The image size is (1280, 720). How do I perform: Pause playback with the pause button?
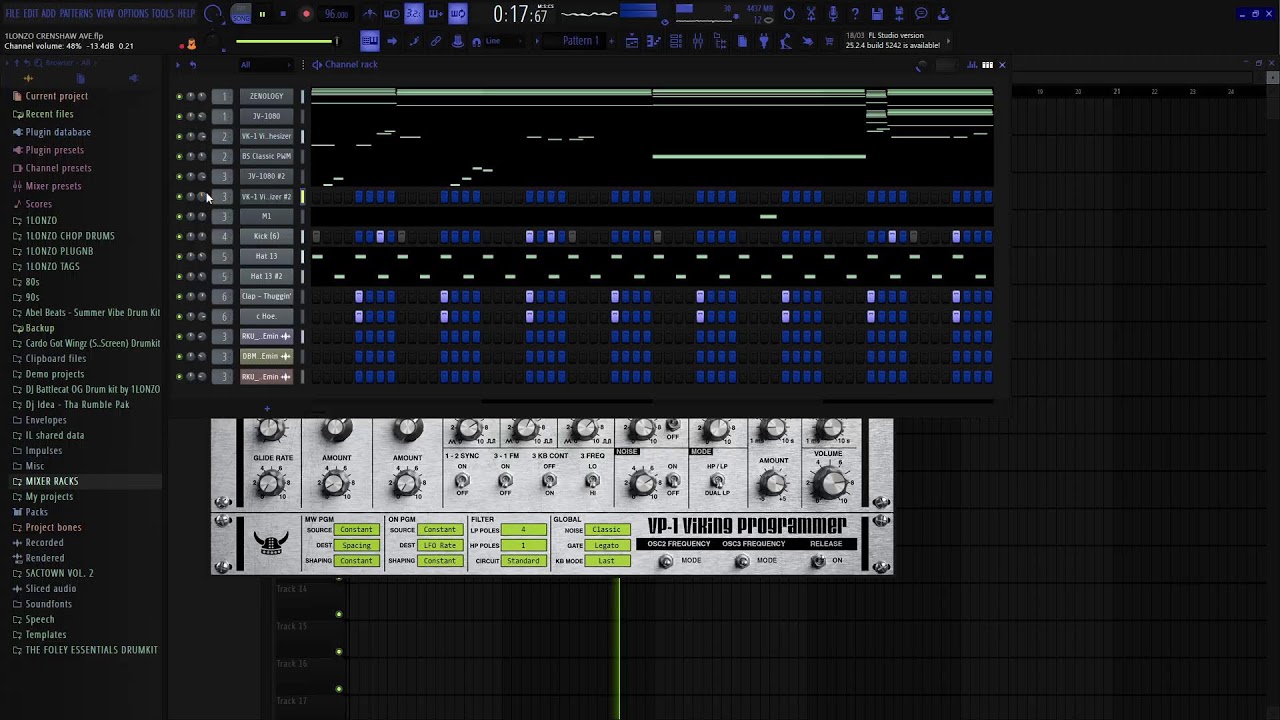click(x=262, y=14)
